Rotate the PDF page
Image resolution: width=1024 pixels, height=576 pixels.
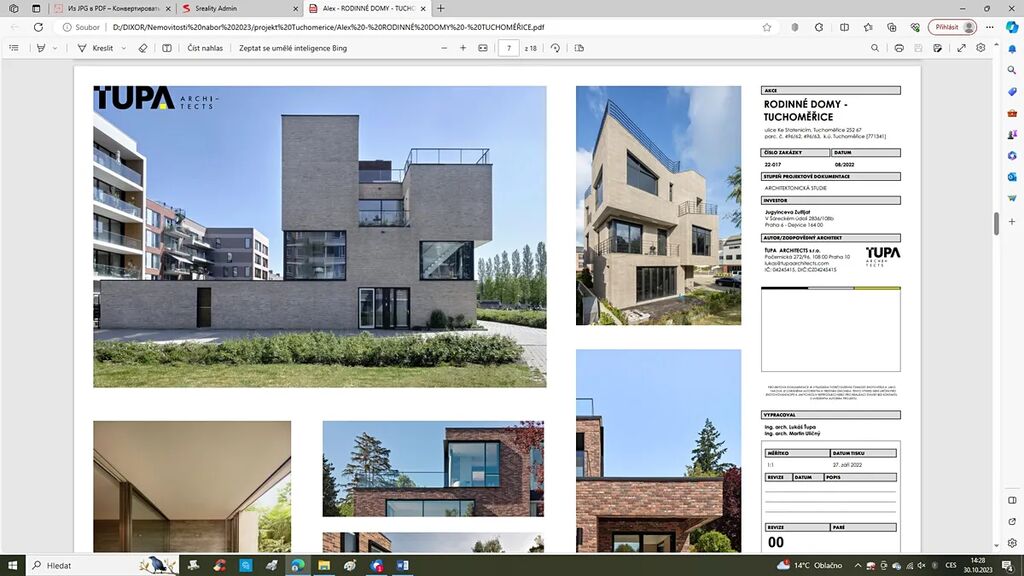click(x=555, y=48)
